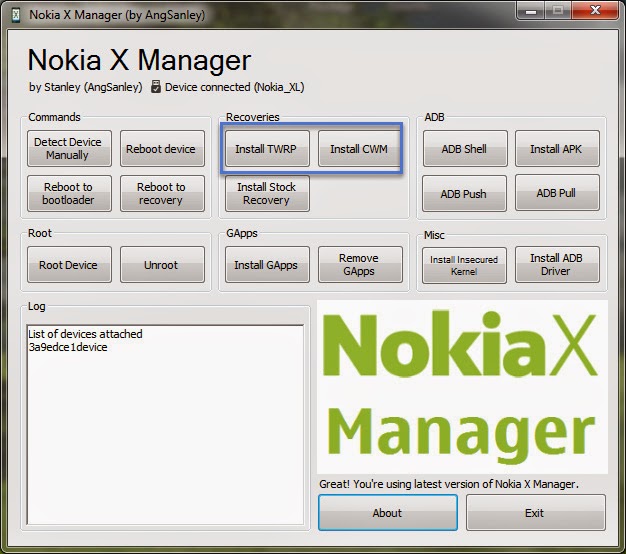Click the Detect Device Manually button
Viewport: 626px width, 554px height.
69,148
